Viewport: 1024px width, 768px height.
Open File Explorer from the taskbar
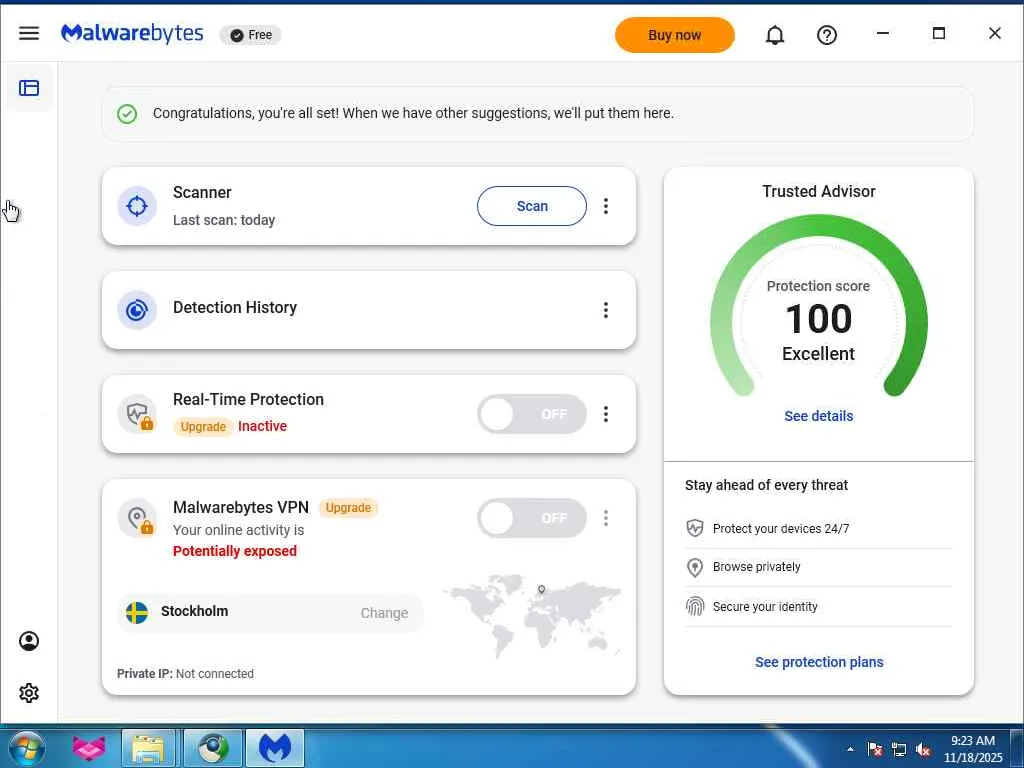click(148, 748)
